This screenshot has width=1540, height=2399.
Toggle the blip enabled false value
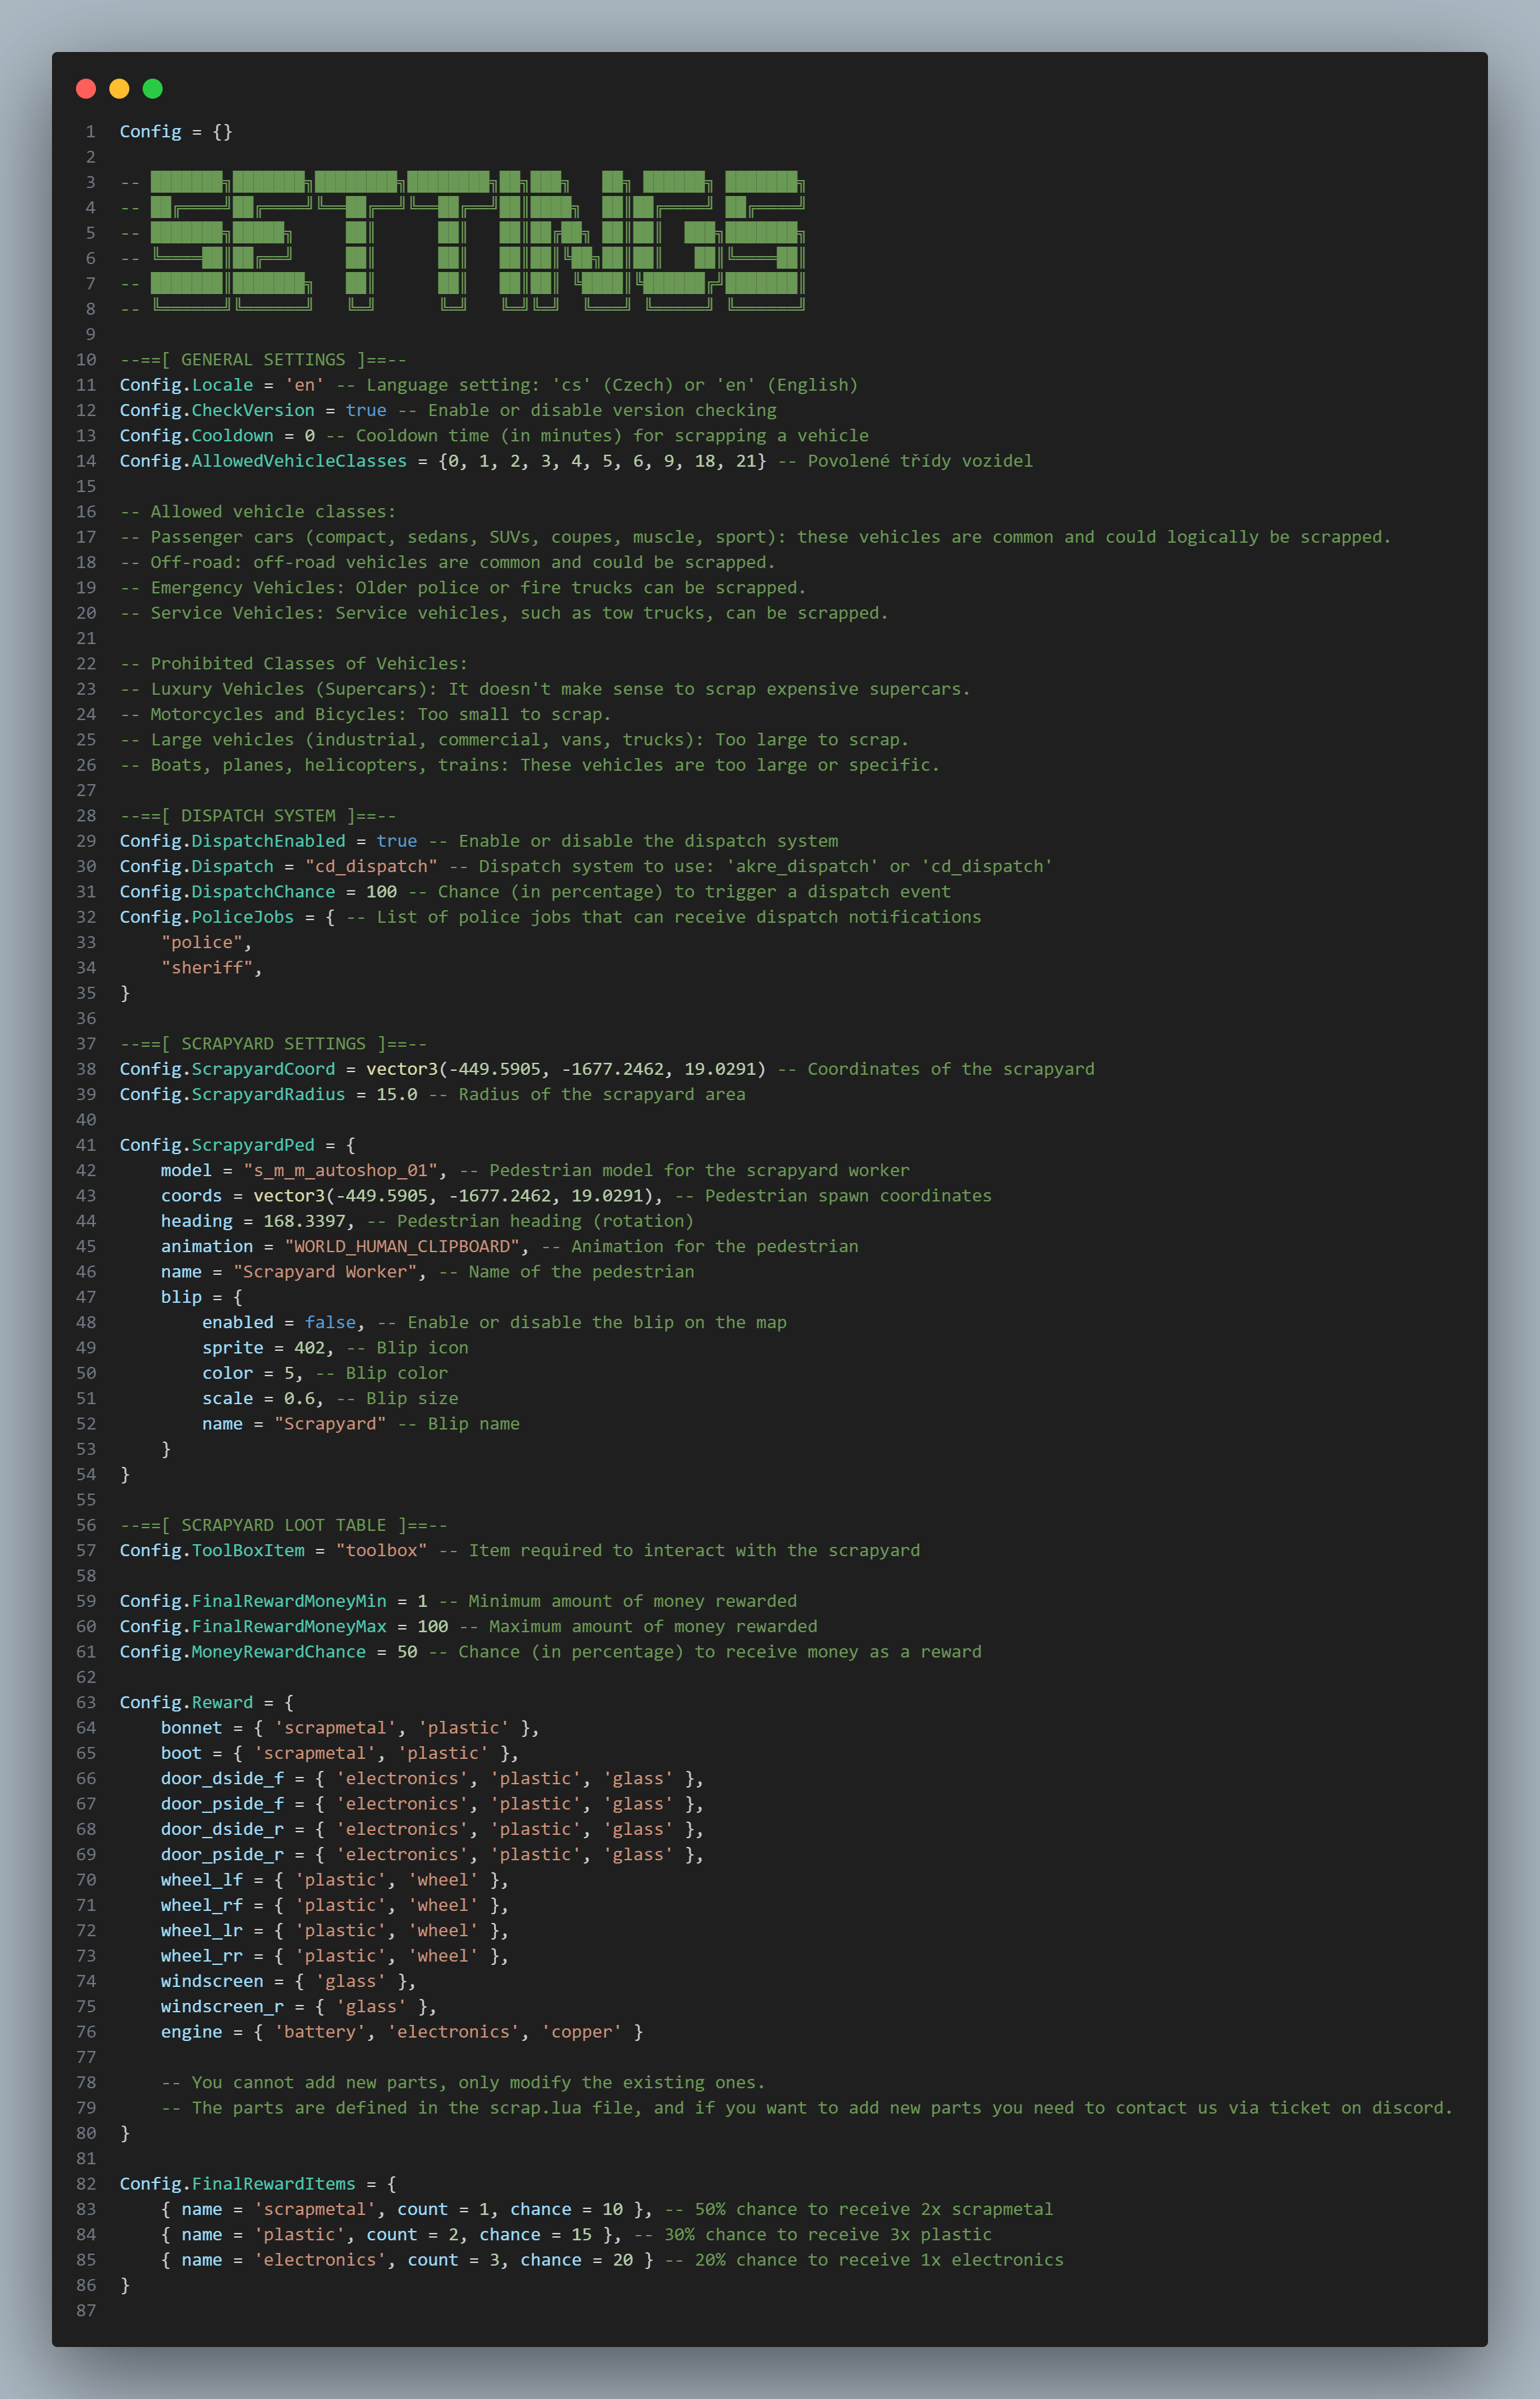tap(330, 1322)
